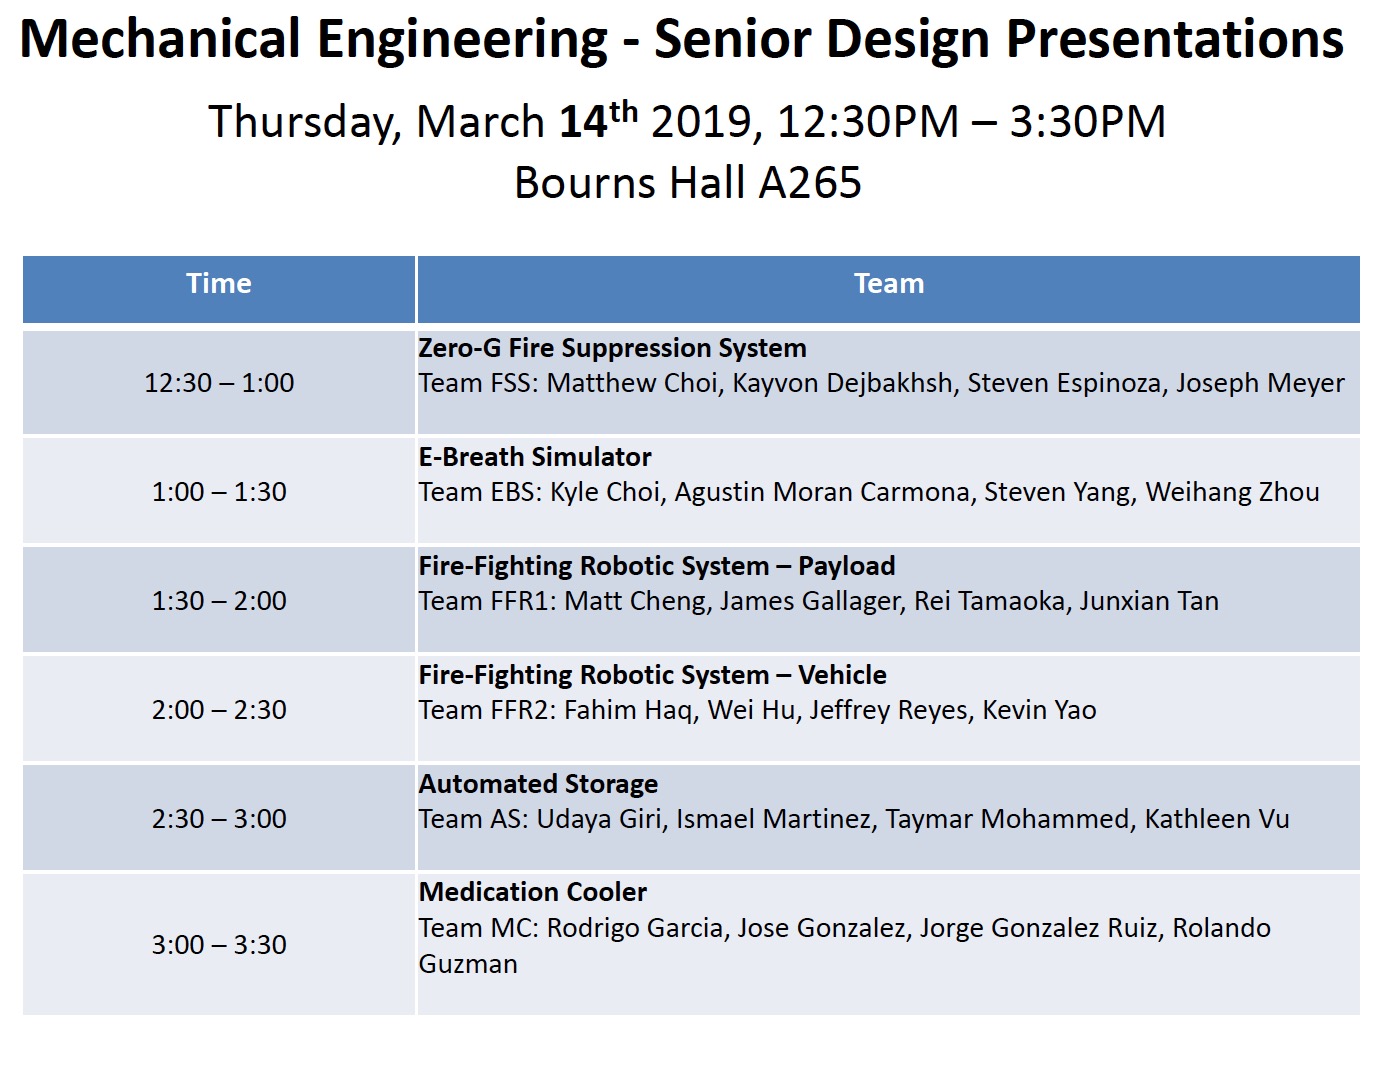The width and height of the screenshot is (1374, 1078).
Task: Click the Automated Storage project title
Action: click(x=538, y=784)
